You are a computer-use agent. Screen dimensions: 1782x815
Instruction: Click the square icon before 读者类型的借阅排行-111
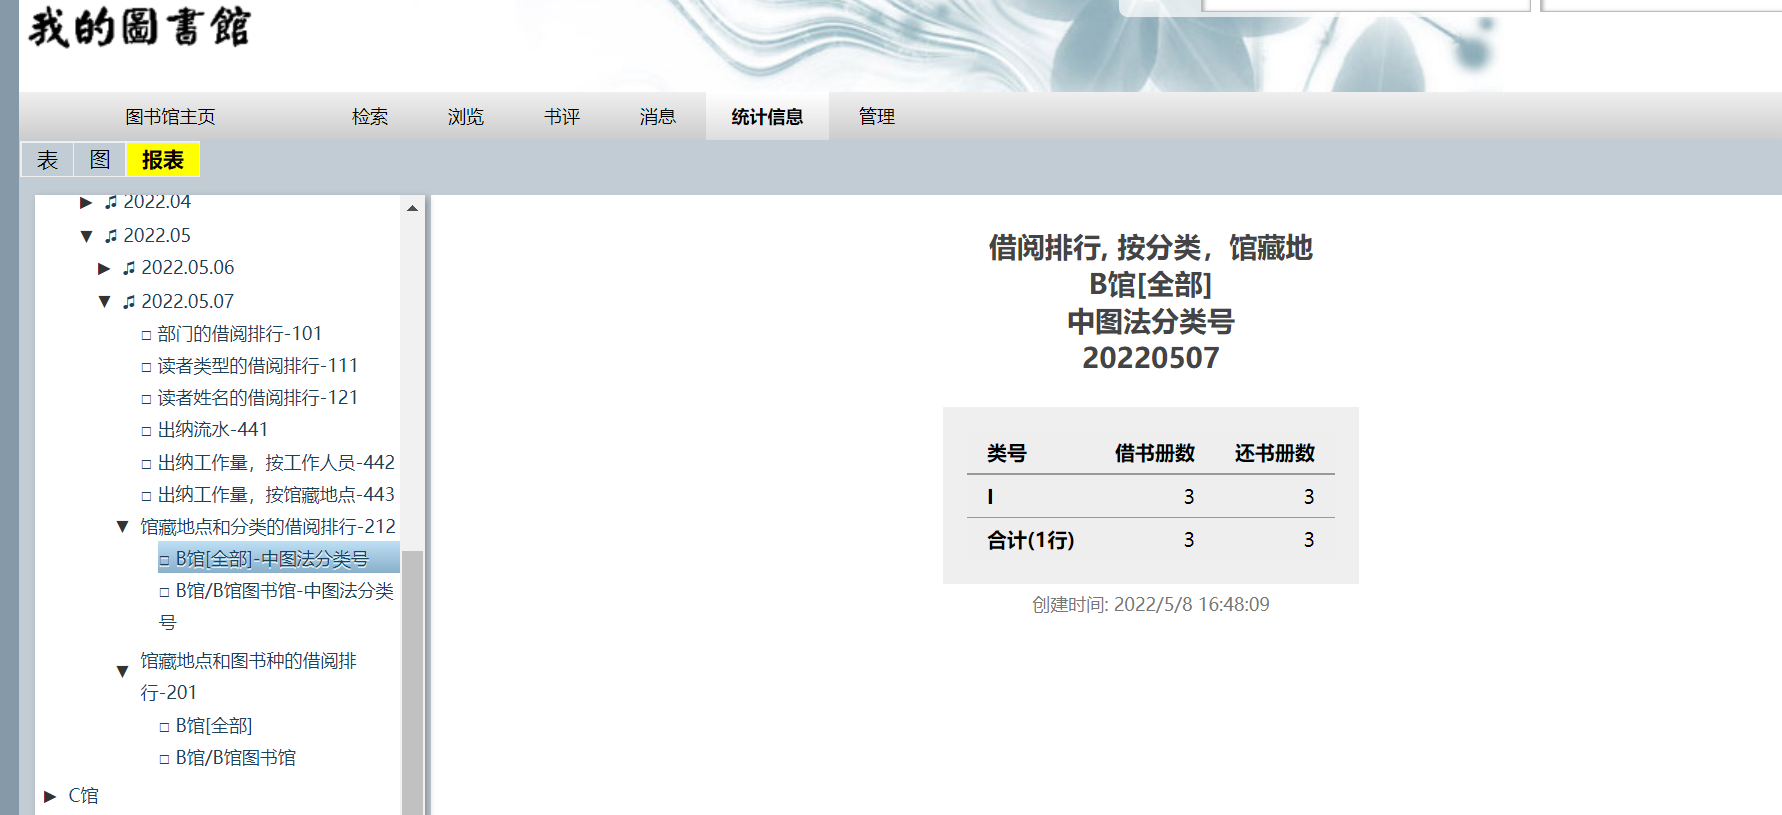pos(147,367)
